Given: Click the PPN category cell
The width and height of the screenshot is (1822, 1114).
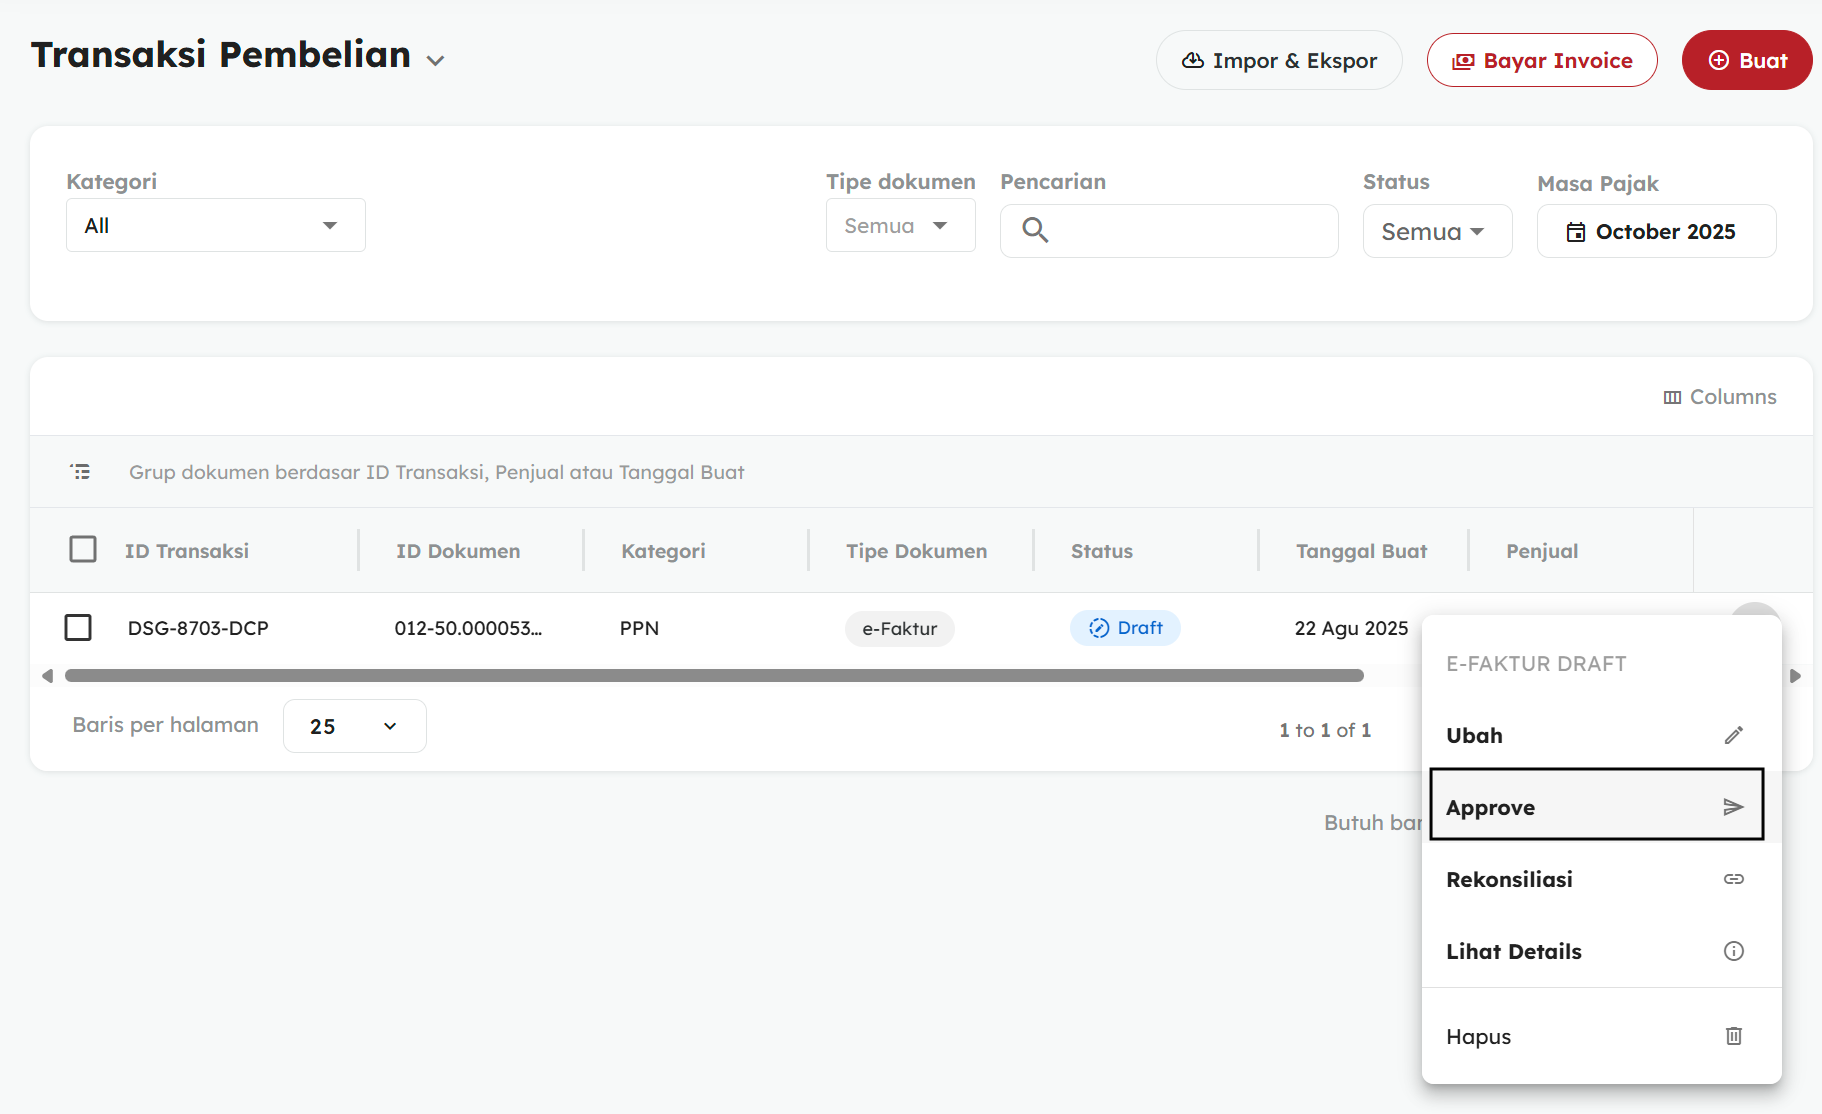Looking at the screenshot, I should pyautogui.click(x=639, y=628).
